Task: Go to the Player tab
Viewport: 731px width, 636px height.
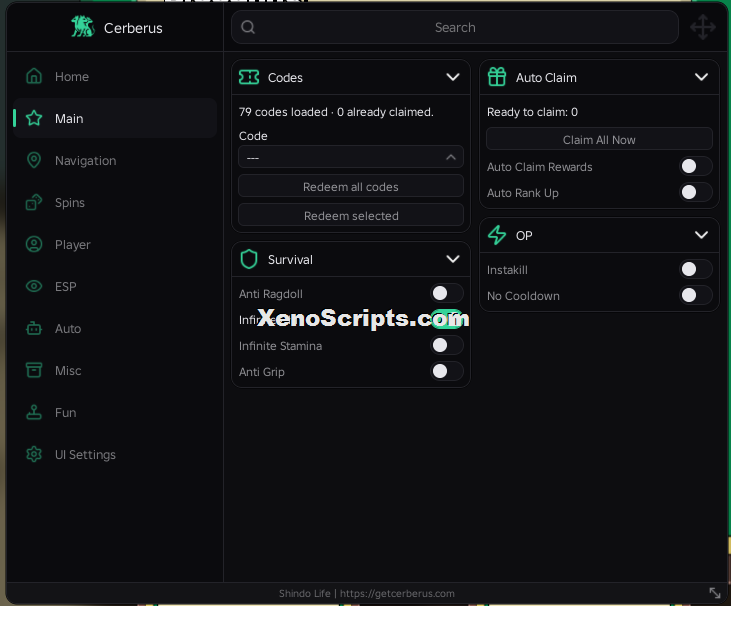Action: (x=115, y=244)
